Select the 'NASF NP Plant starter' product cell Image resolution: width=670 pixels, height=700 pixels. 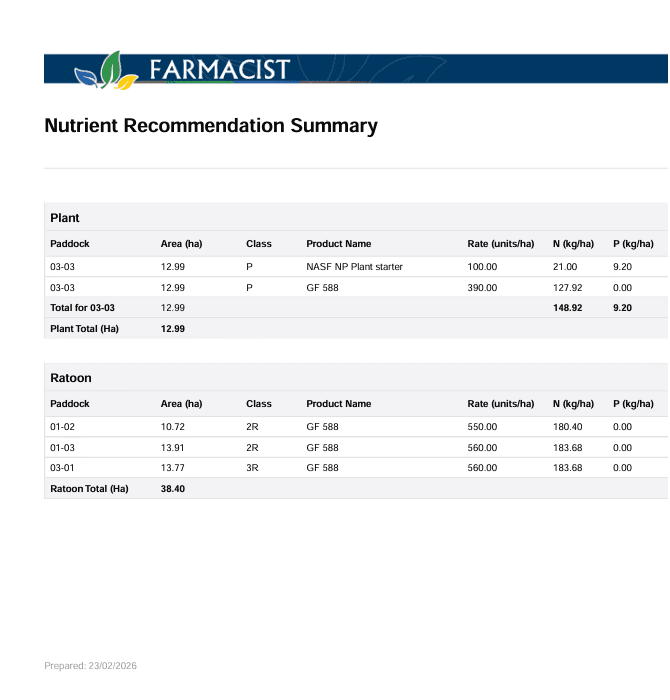point(354,267)
